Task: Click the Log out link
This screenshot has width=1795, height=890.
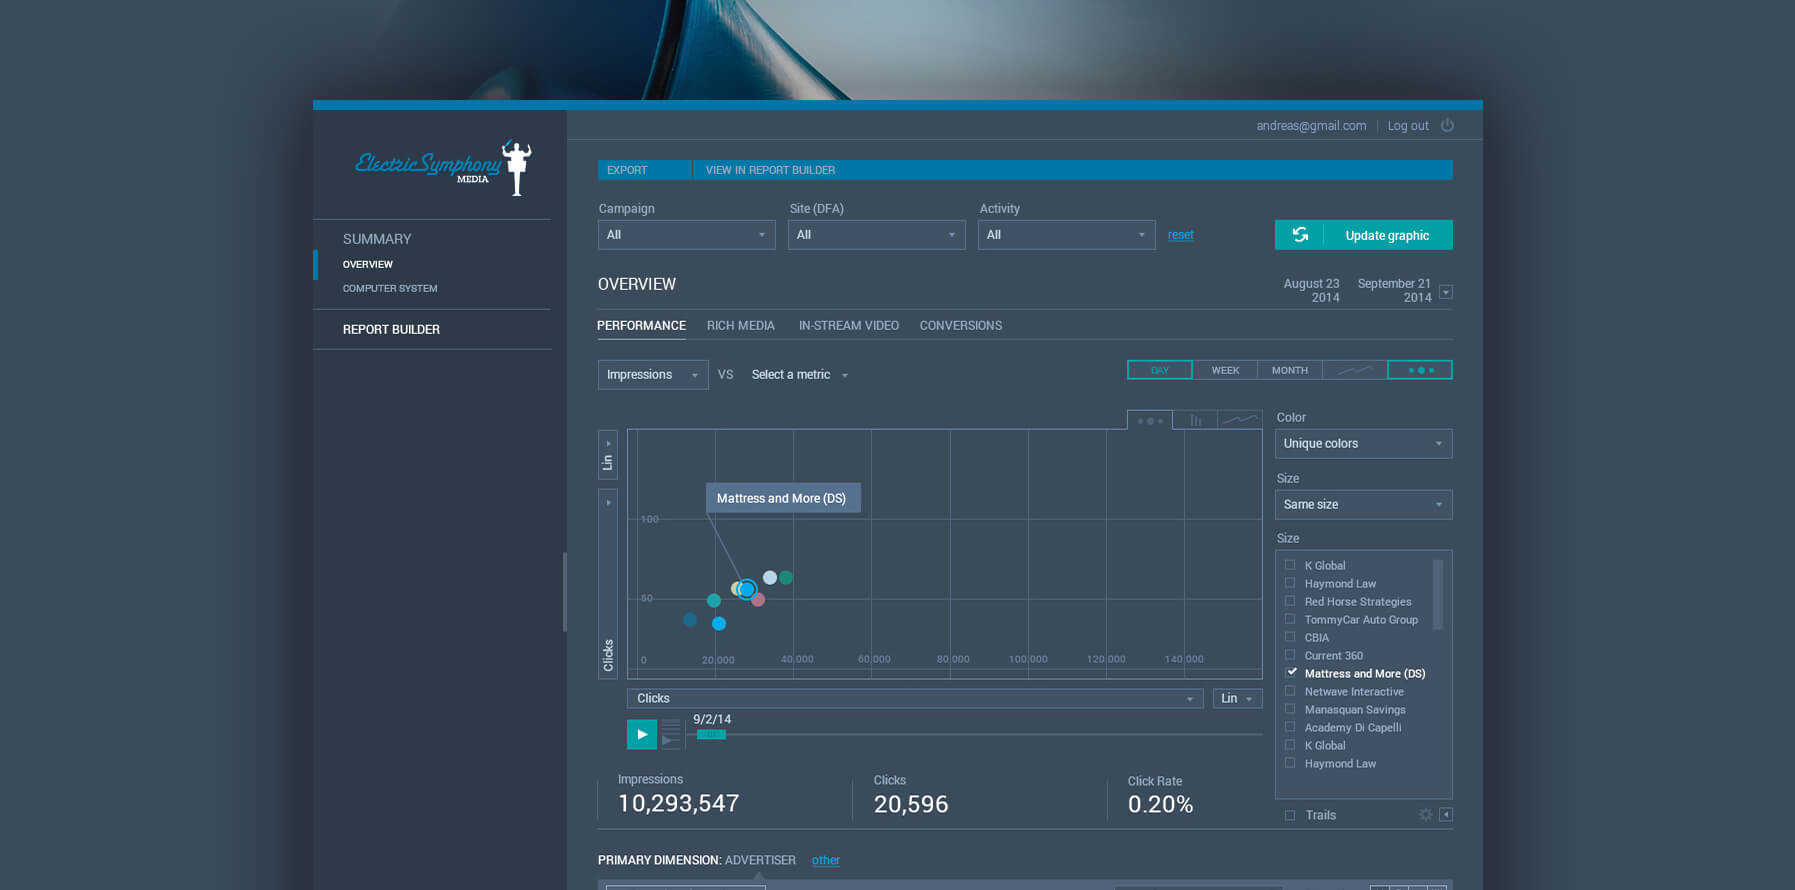Action: pos(1408,126)
